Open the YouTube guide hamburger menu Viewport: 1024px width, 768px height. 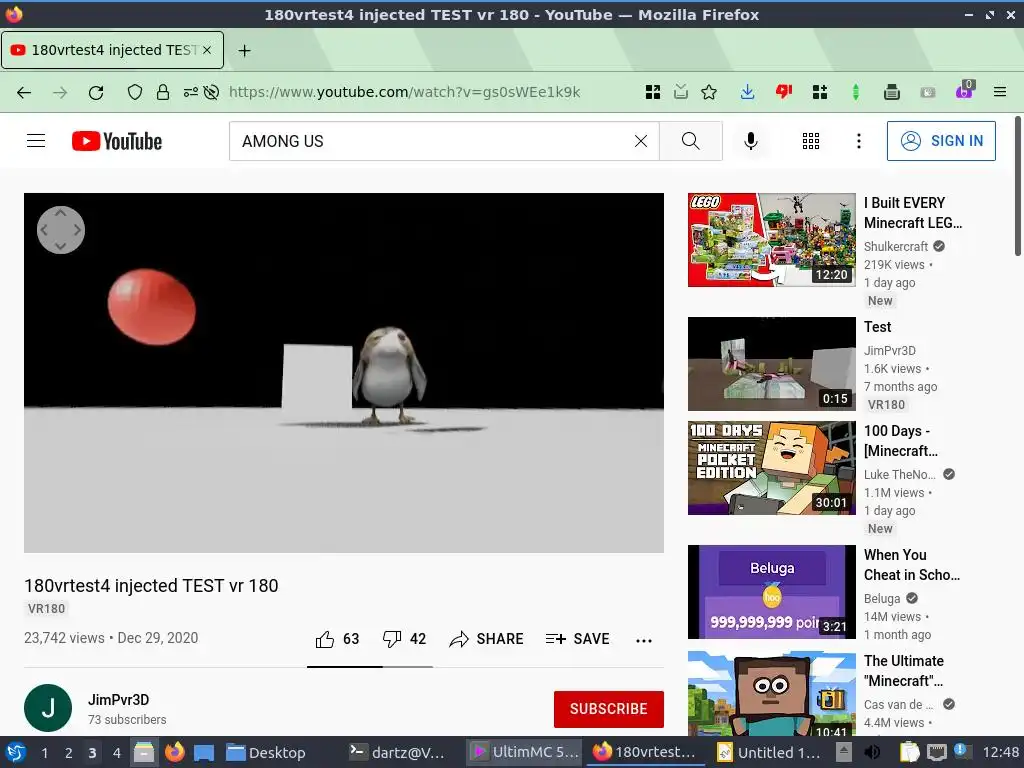point(36,141)
